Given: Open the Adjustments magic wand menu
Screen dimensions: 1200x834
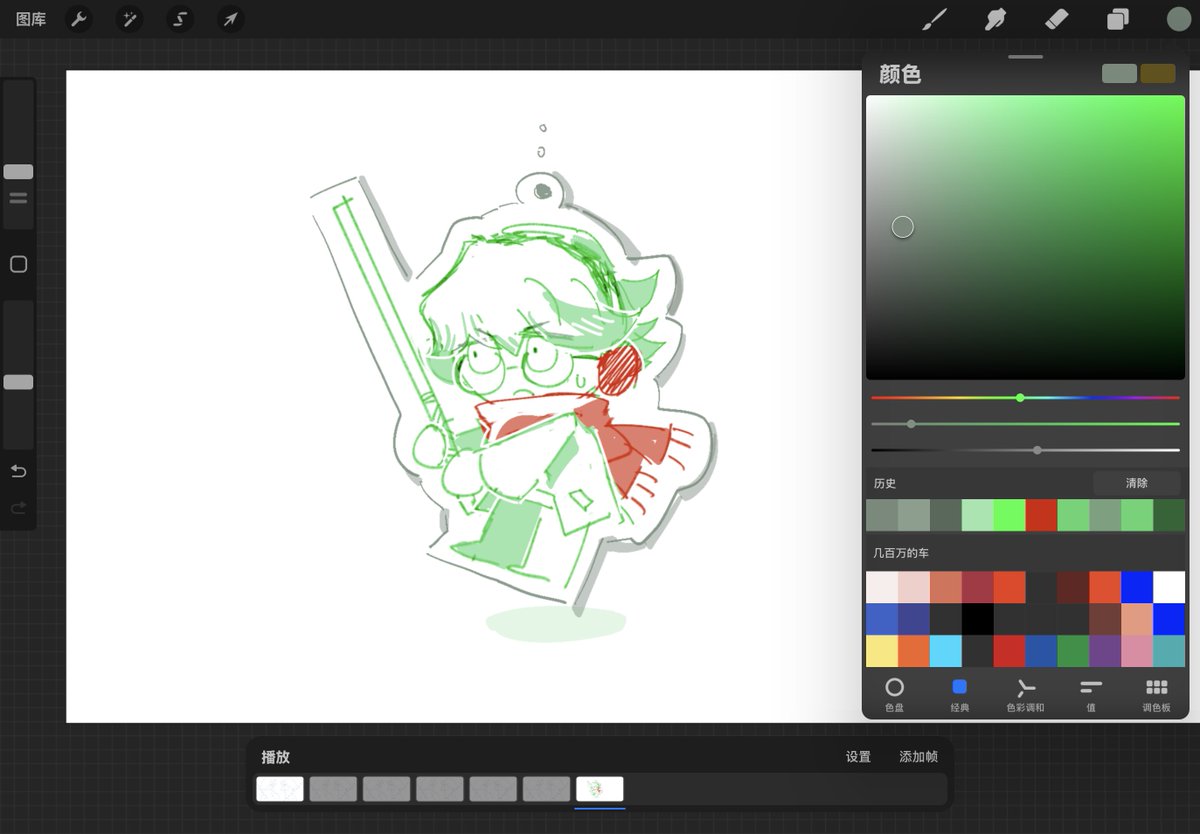Looking at the screenshot, I should coord(129,19).
